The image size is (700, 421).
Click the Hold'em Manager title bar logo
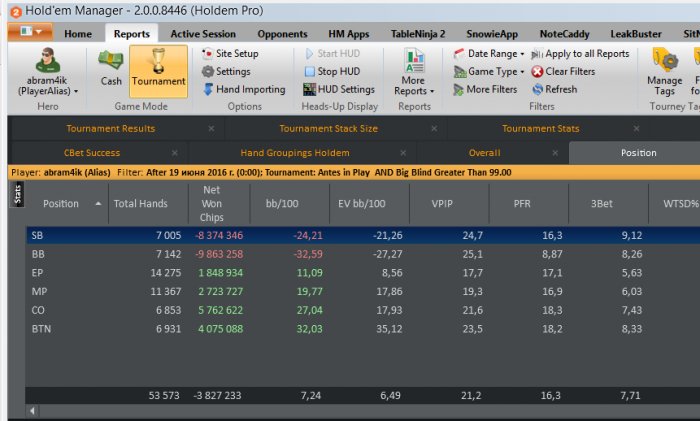(x=16, y=12)
